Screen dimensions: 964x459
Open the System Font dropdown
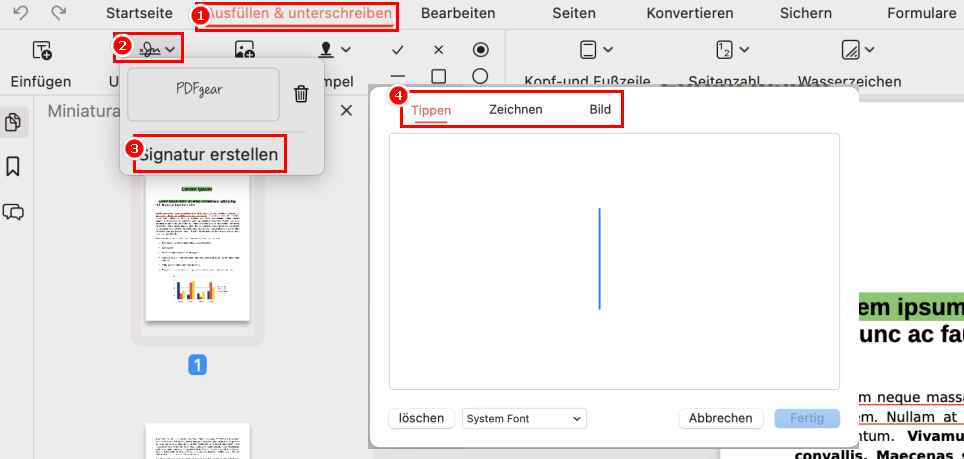[x=524, y=419]
